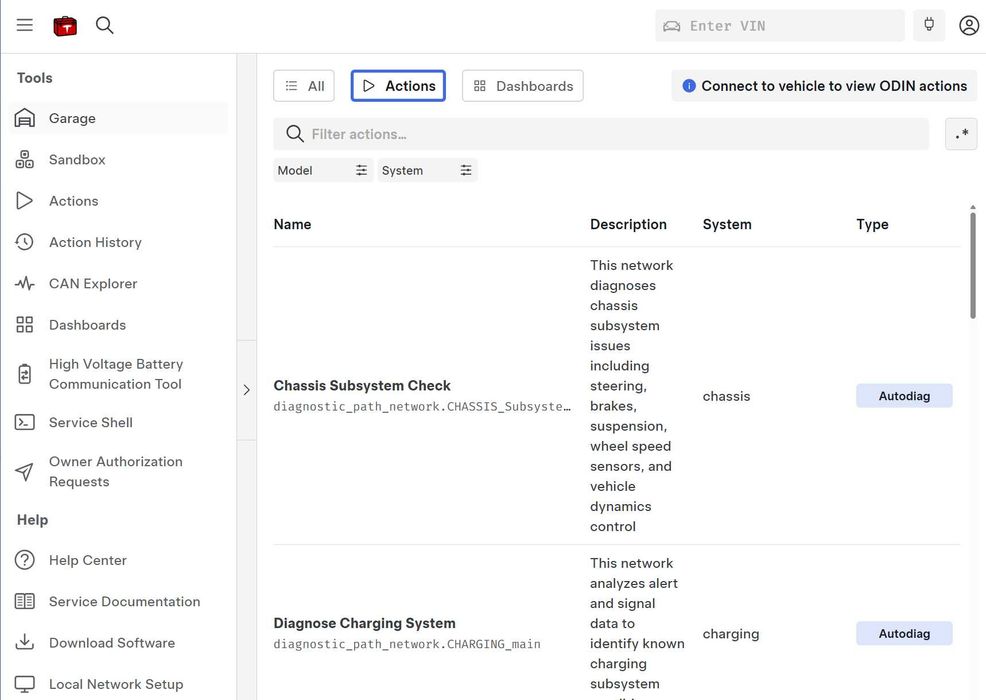The height and width of the screenshot is (700, 986).
Task: Click the Autodiag badge for charging row
Action: pos(904,633)
